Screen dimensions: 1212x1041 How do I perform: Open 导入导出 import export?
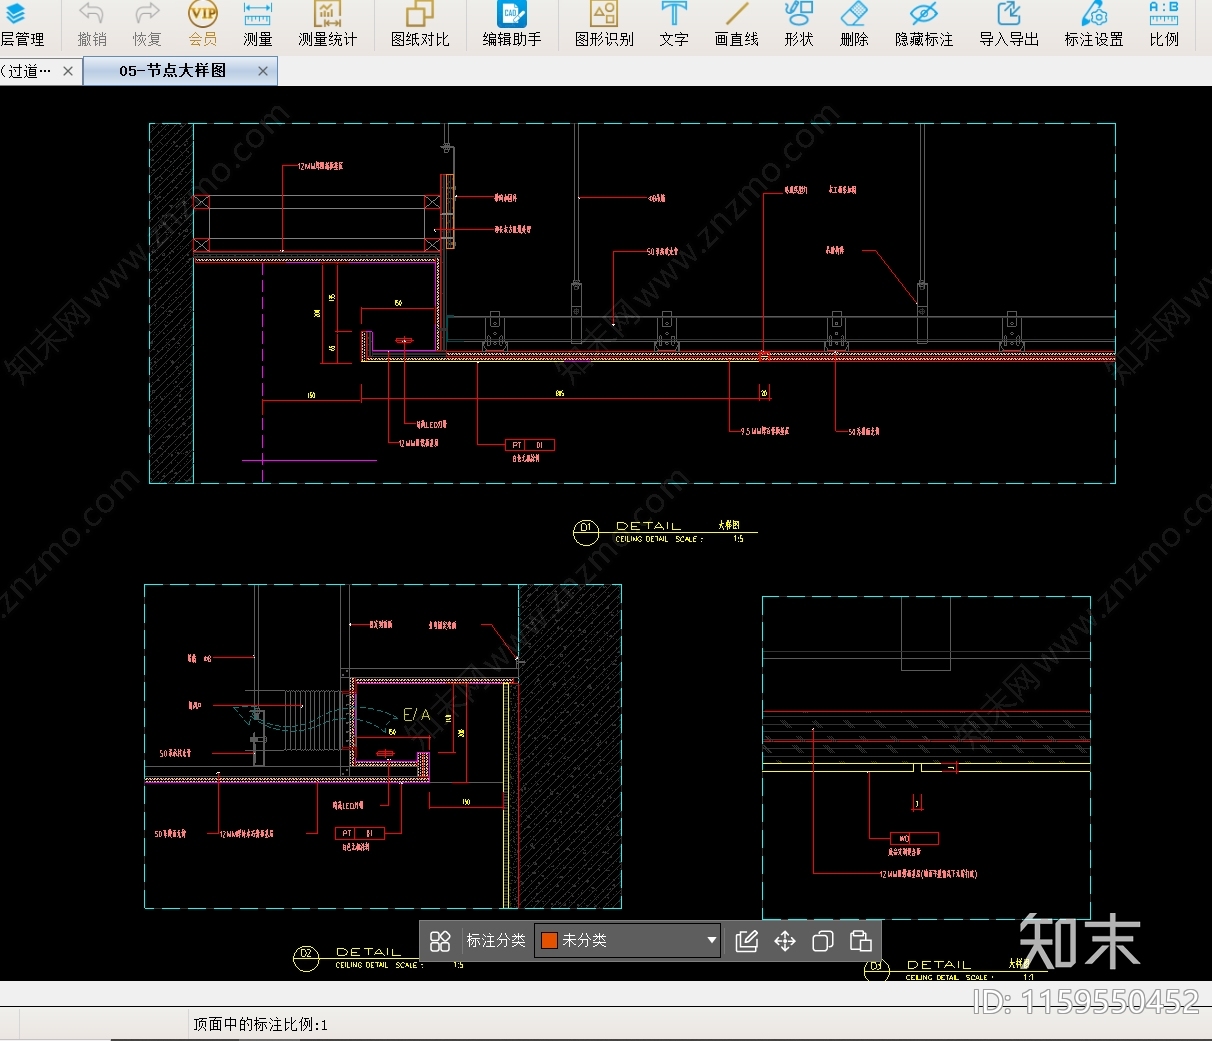click(x=1009, y=25)
